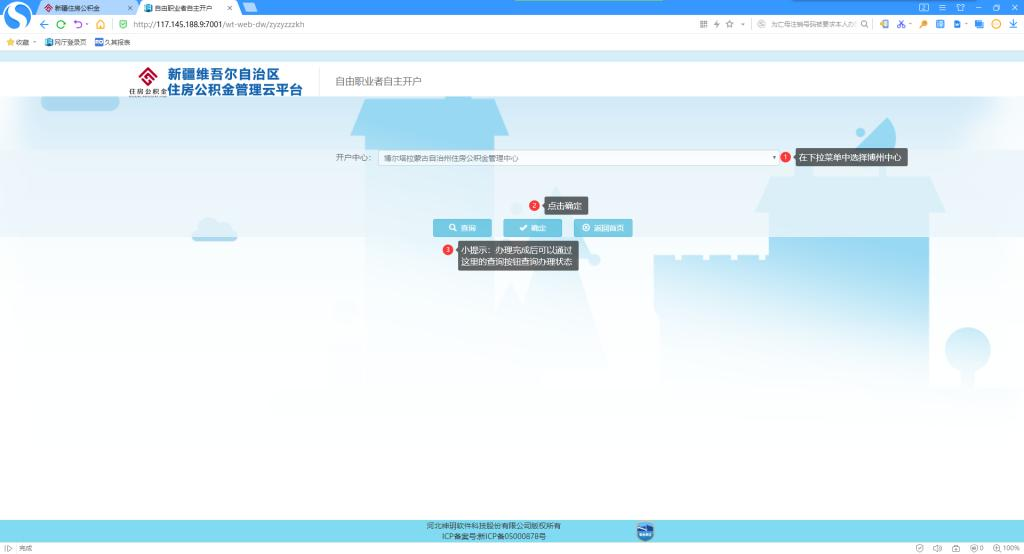Bookmark page with the star icon
1024x554 pixels.
tap(729, 24)
